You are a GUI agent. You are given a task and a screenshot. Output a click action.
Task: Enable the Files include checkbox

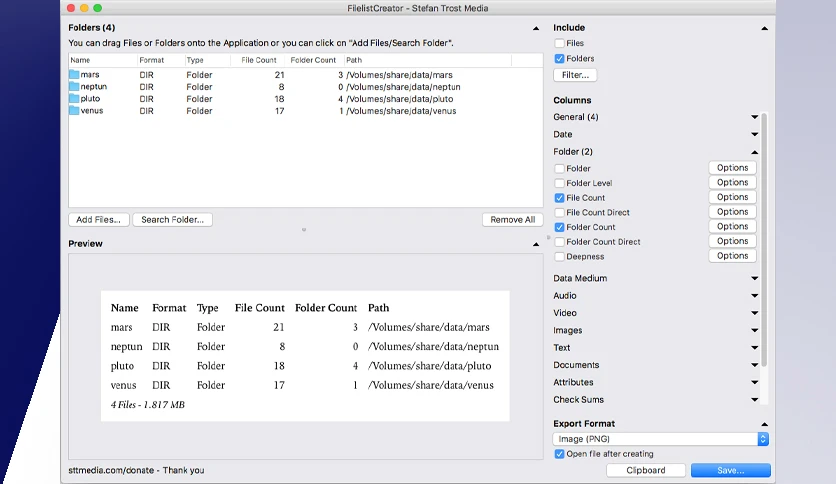pyautogui.click(x=559, y=43)
